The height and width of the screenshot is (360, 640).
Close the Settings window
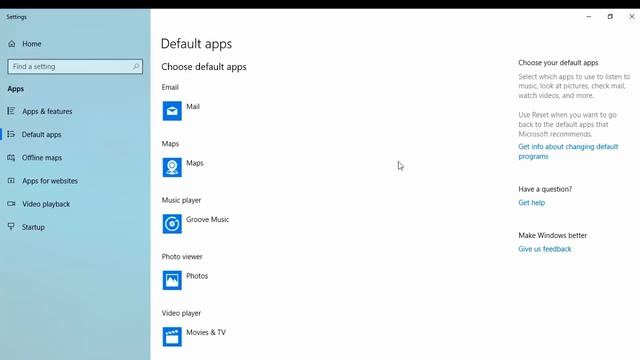pyautogui.click(x=631, y=17)
